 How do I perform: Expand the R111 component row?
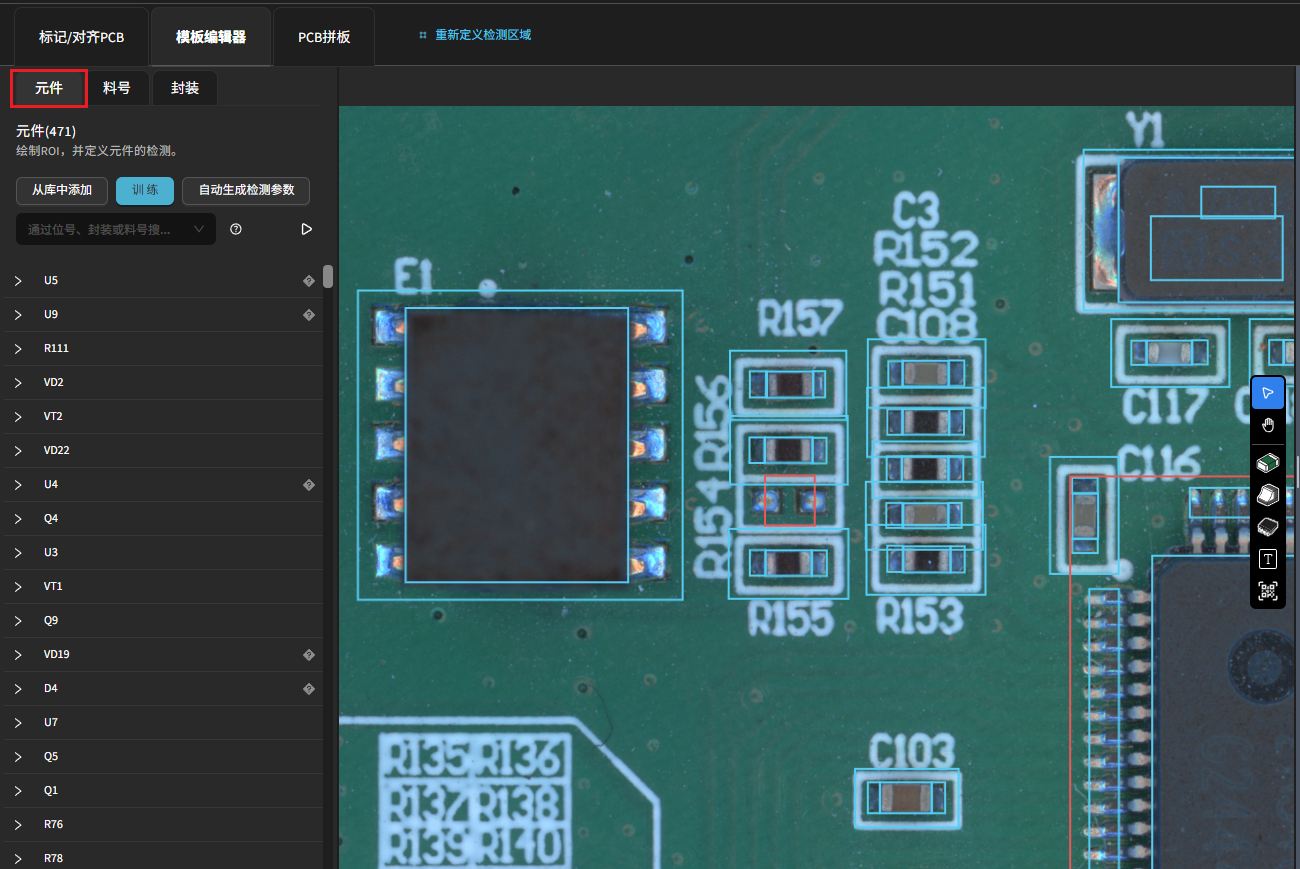tap(18, 349)
